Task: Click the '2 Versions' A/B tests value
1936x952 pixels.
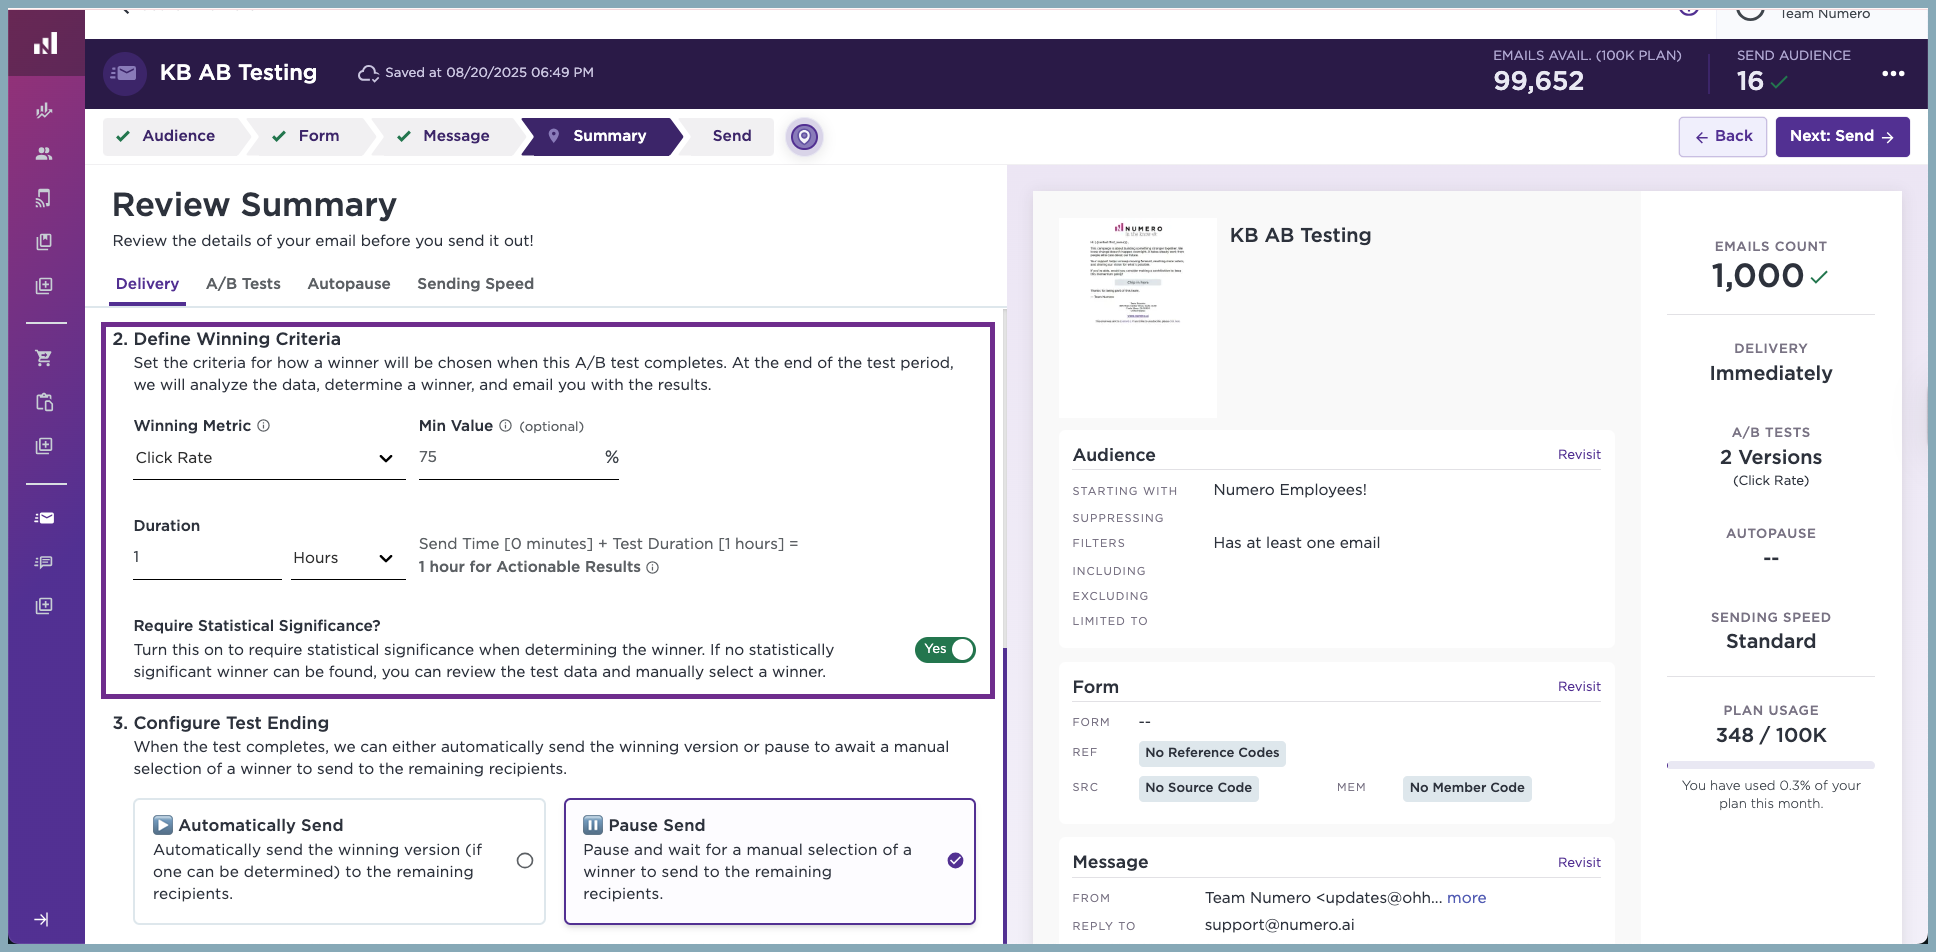Action: [x=1771, y=458]
